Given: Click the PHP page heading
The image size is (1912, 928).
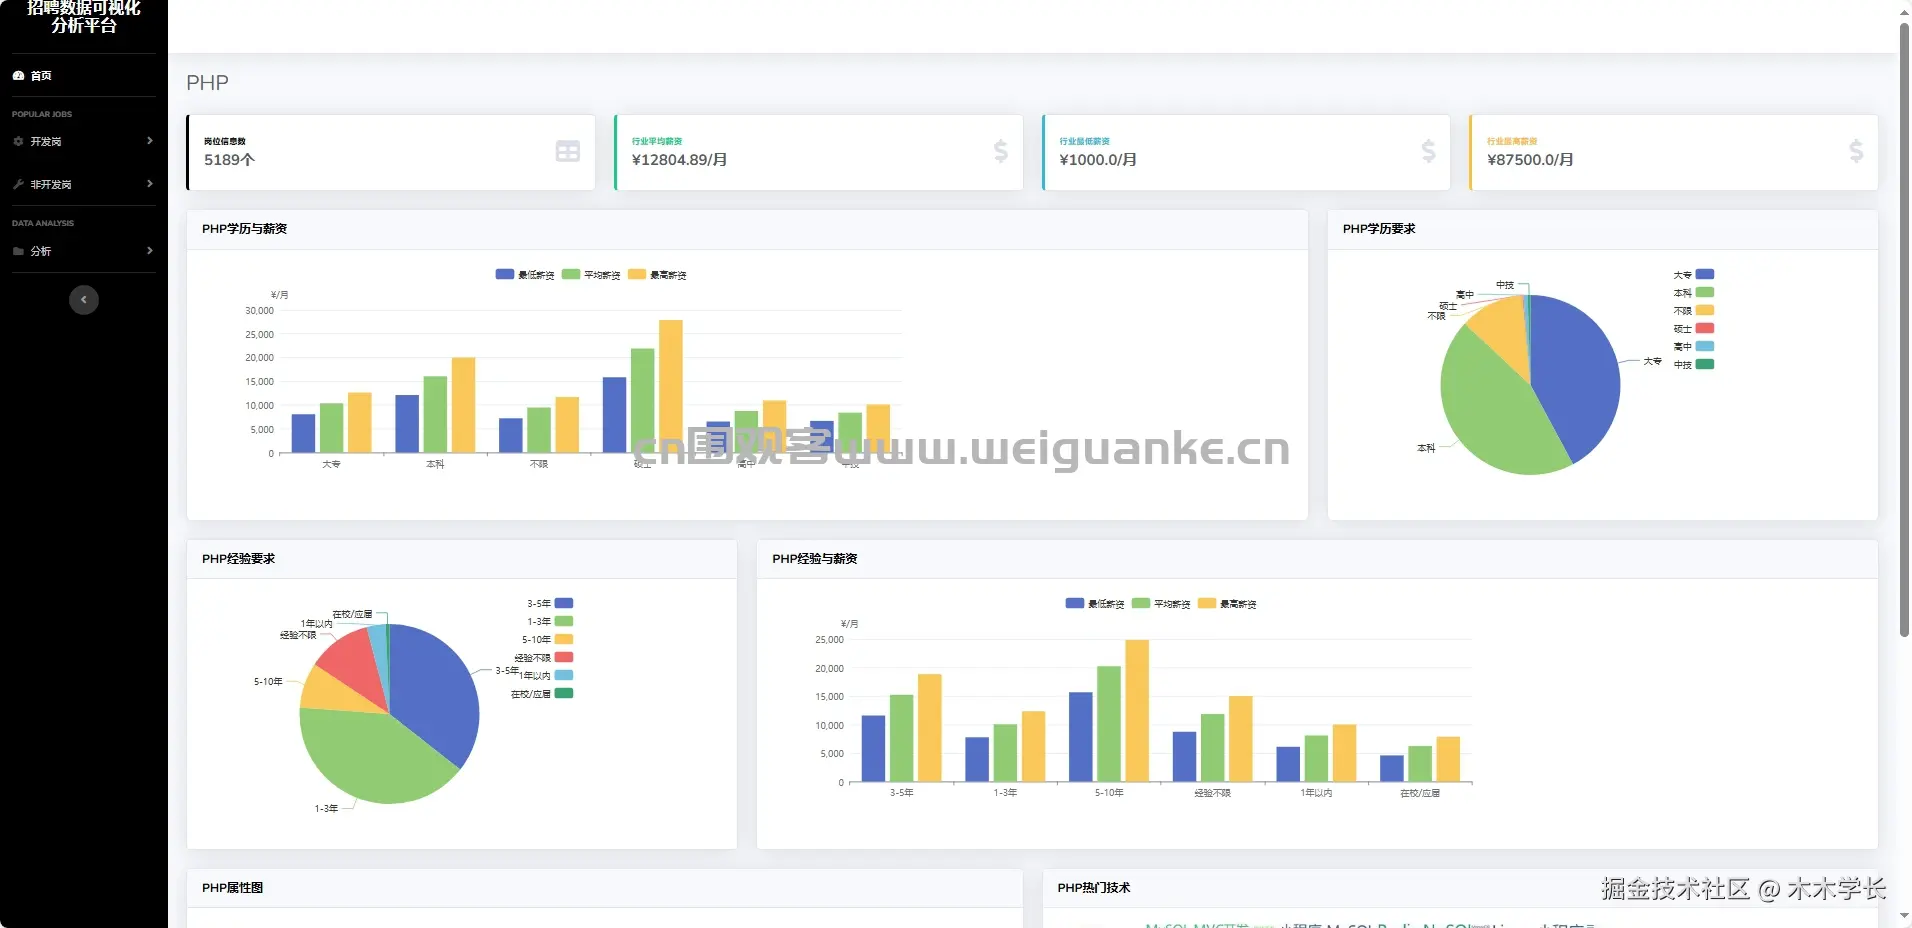Looking at the screenshot, I should (x=207, y=83).
